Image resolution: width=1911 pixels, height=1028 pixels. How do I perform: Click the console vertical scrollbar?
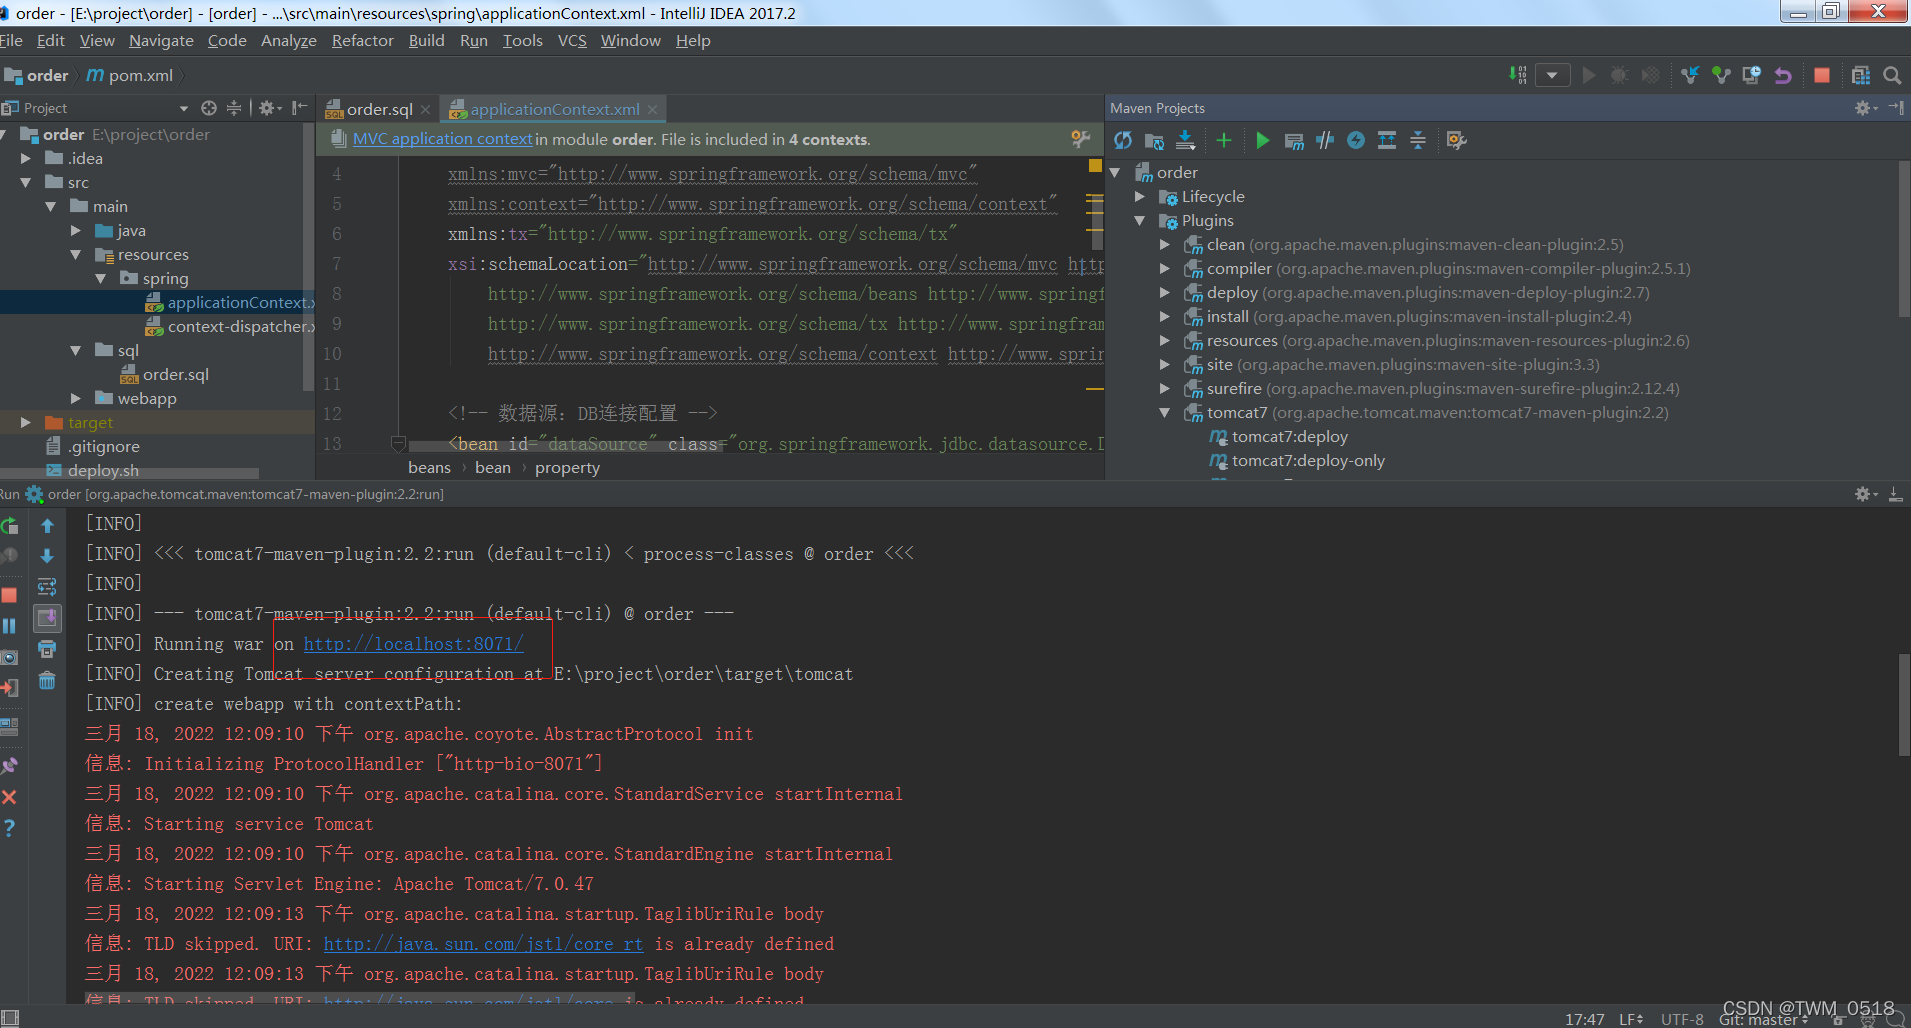1903,705
